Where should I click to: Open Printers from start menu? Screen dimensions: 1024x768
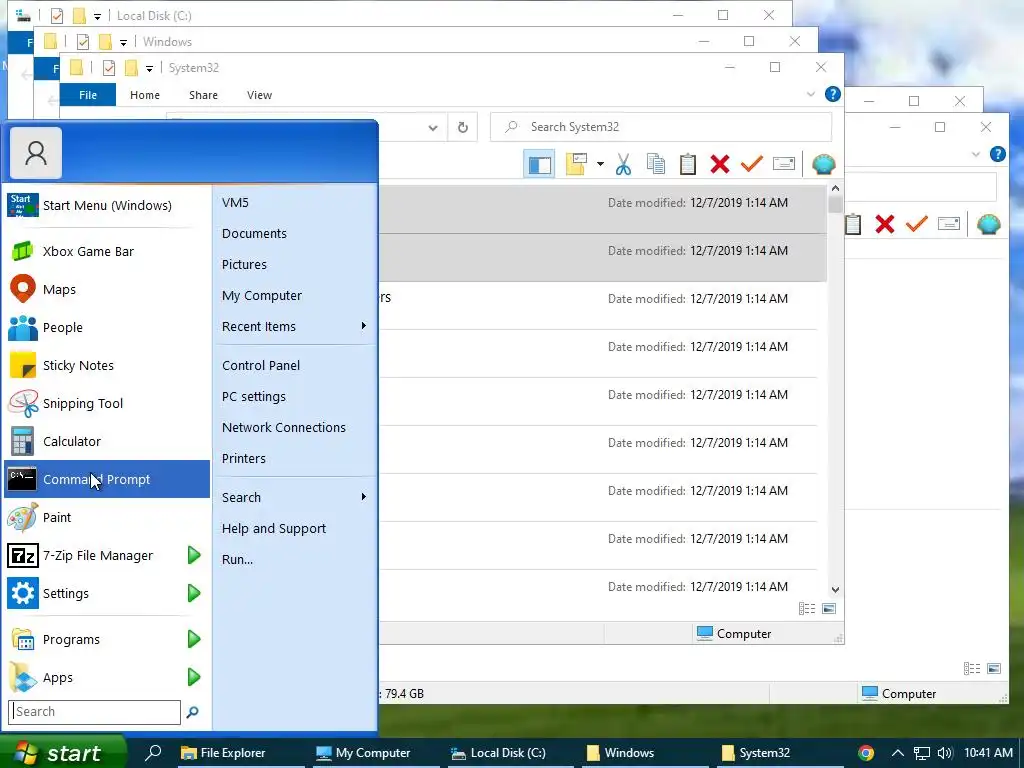pyautogui.click(x=295, y=458)
